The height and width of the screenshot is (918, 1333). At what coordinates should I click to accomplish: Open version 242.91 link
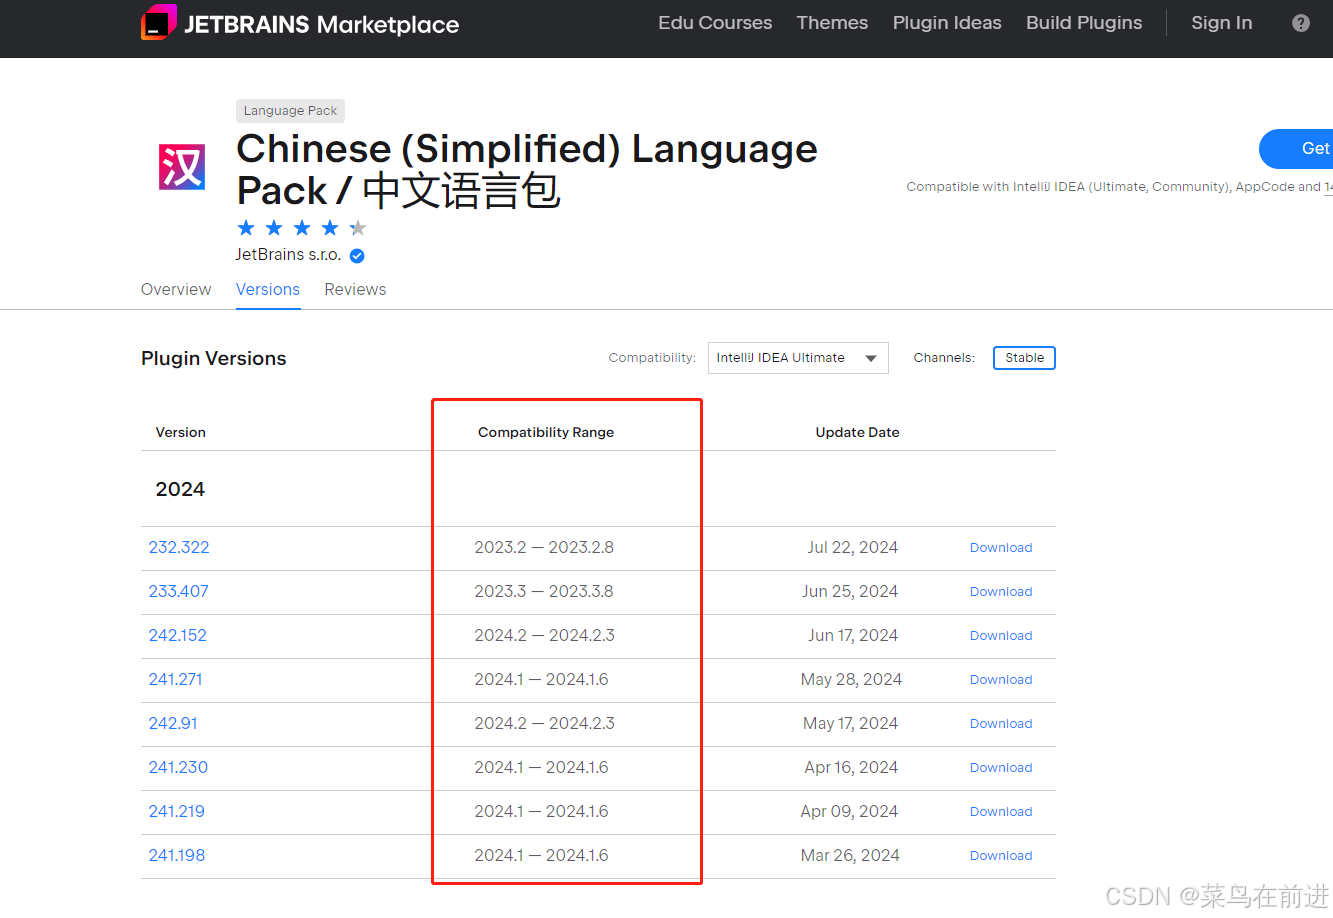pyautogui.click(x=173, y=724)
